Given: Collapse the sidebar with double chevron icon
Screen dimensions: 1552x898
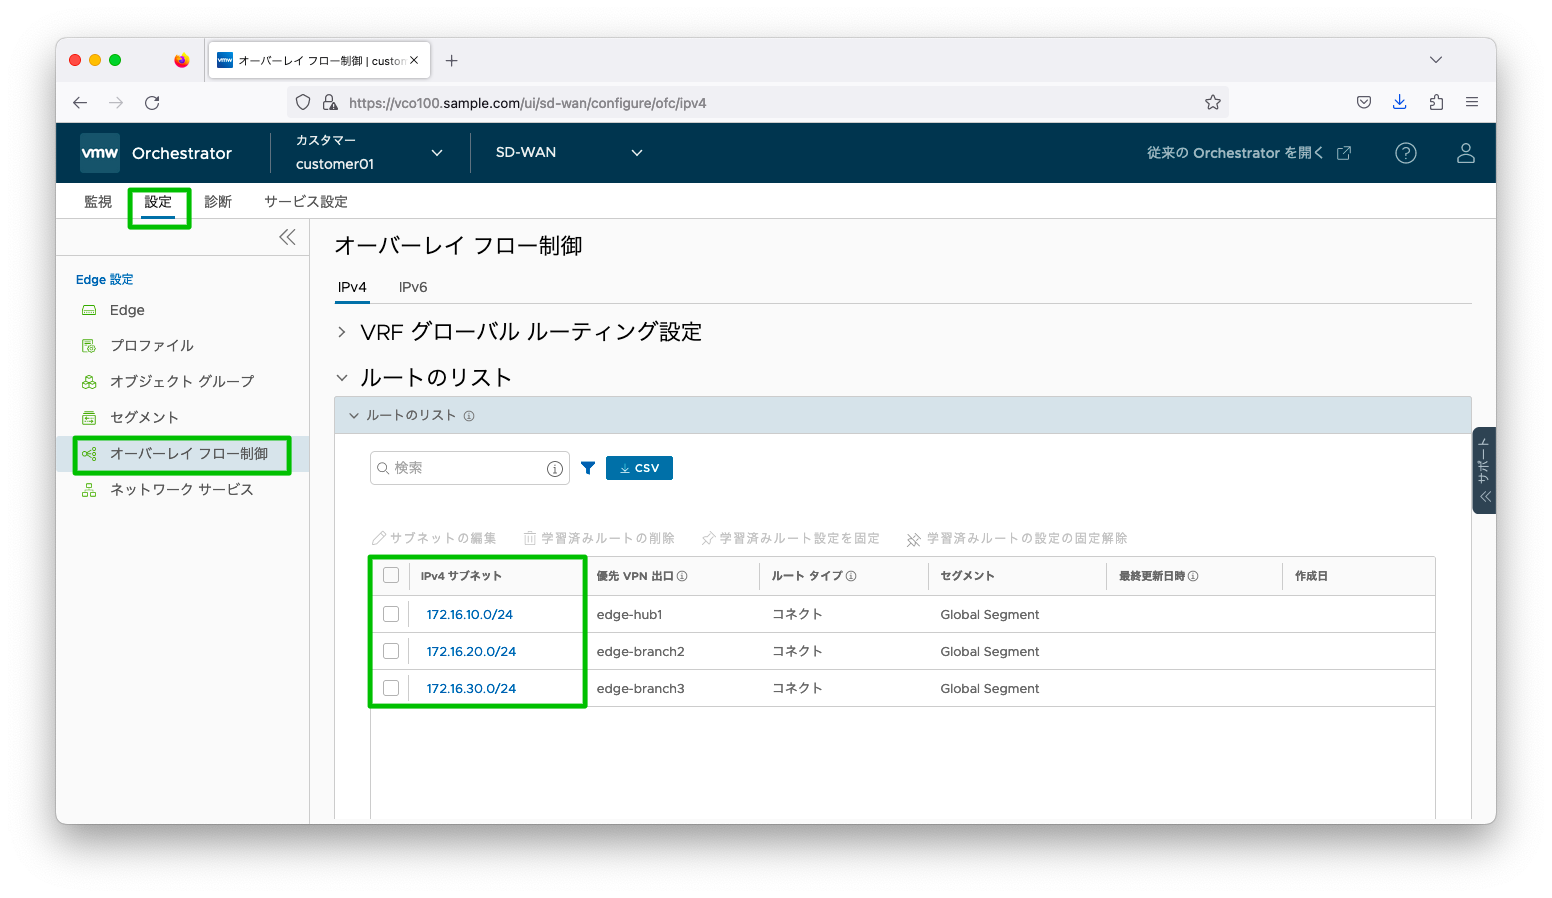Looking at the screenshot, I should coord(287,237).
